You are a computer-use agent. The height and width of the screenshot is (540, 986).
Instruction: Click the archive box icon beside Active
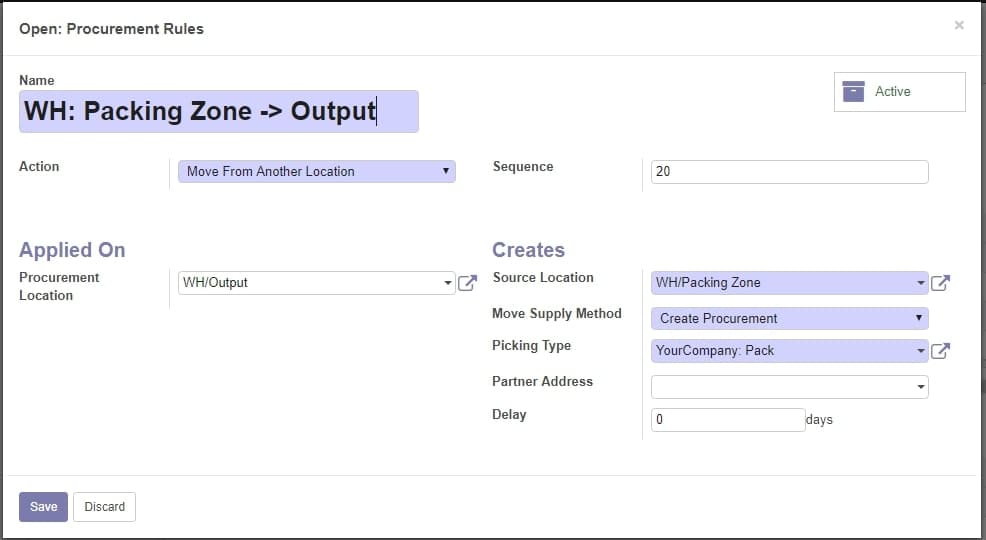pos(853,92)
